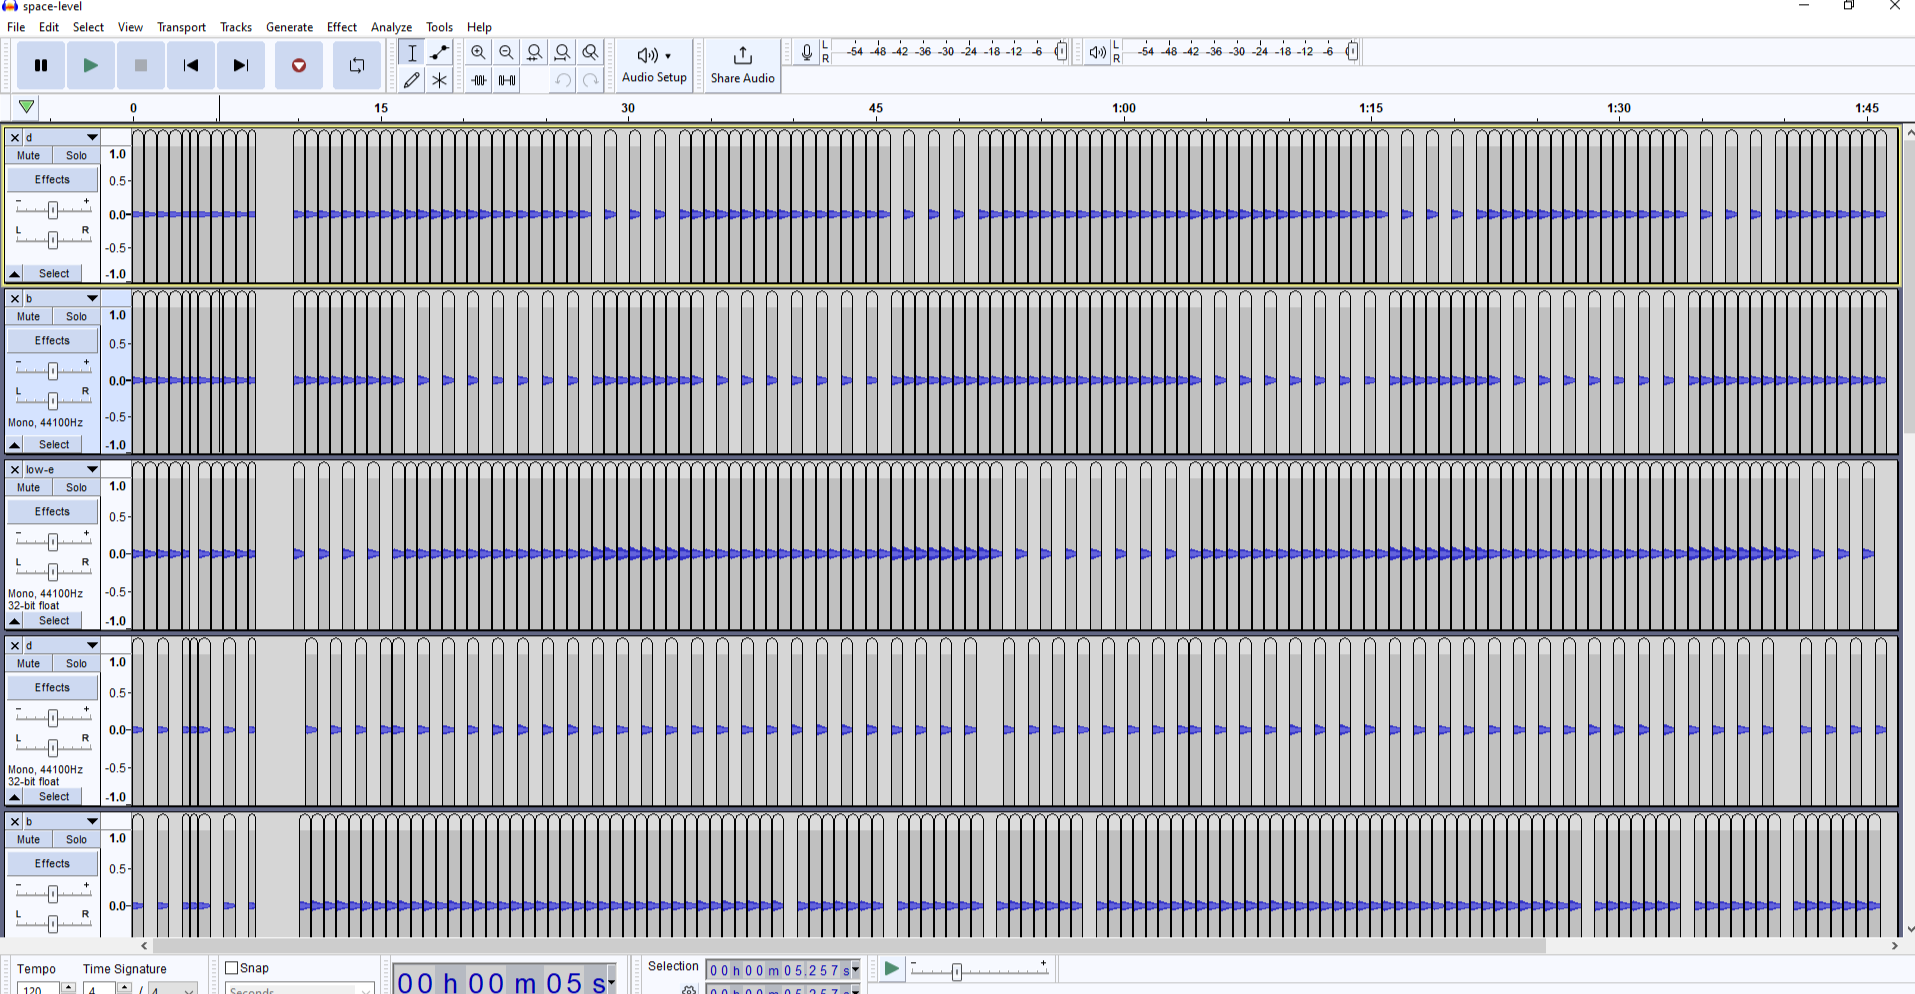This screenshot has height=994, width=1915.
Task: Click the Trim audio outside selection icon
Action: click(x=479, y=80)
